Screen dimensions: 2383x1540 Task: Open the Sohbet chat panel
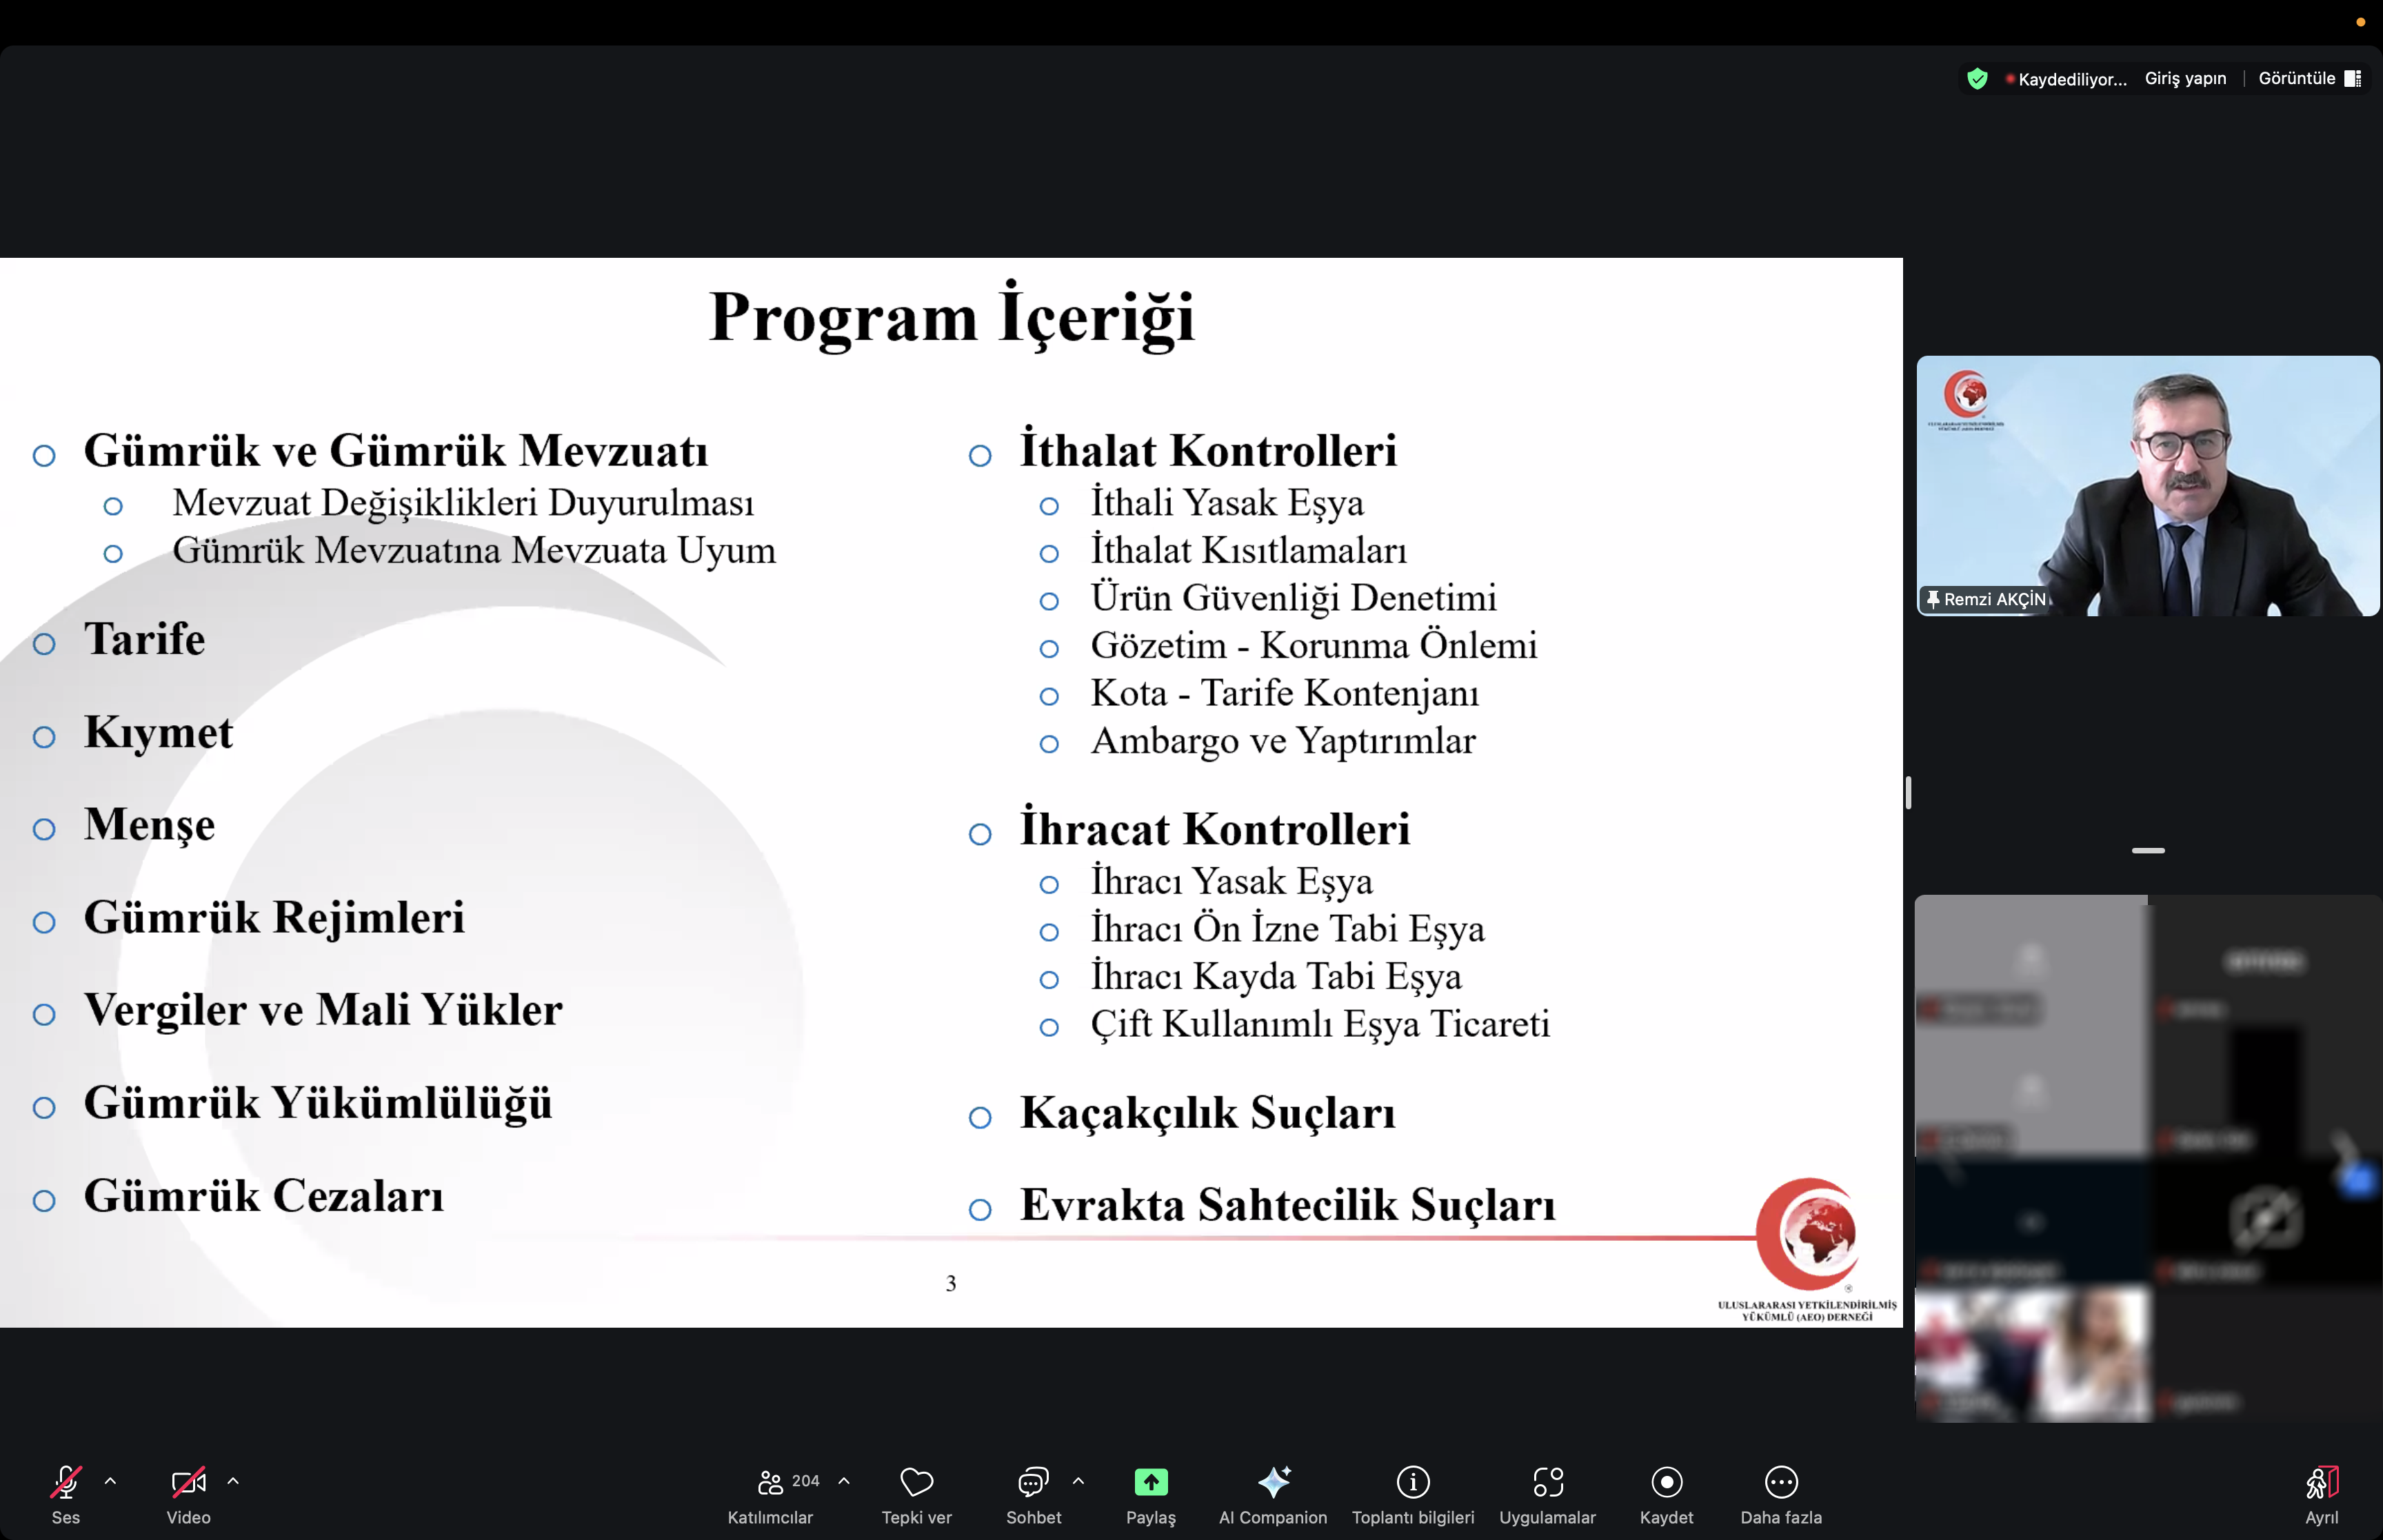pos(1033,1484)
